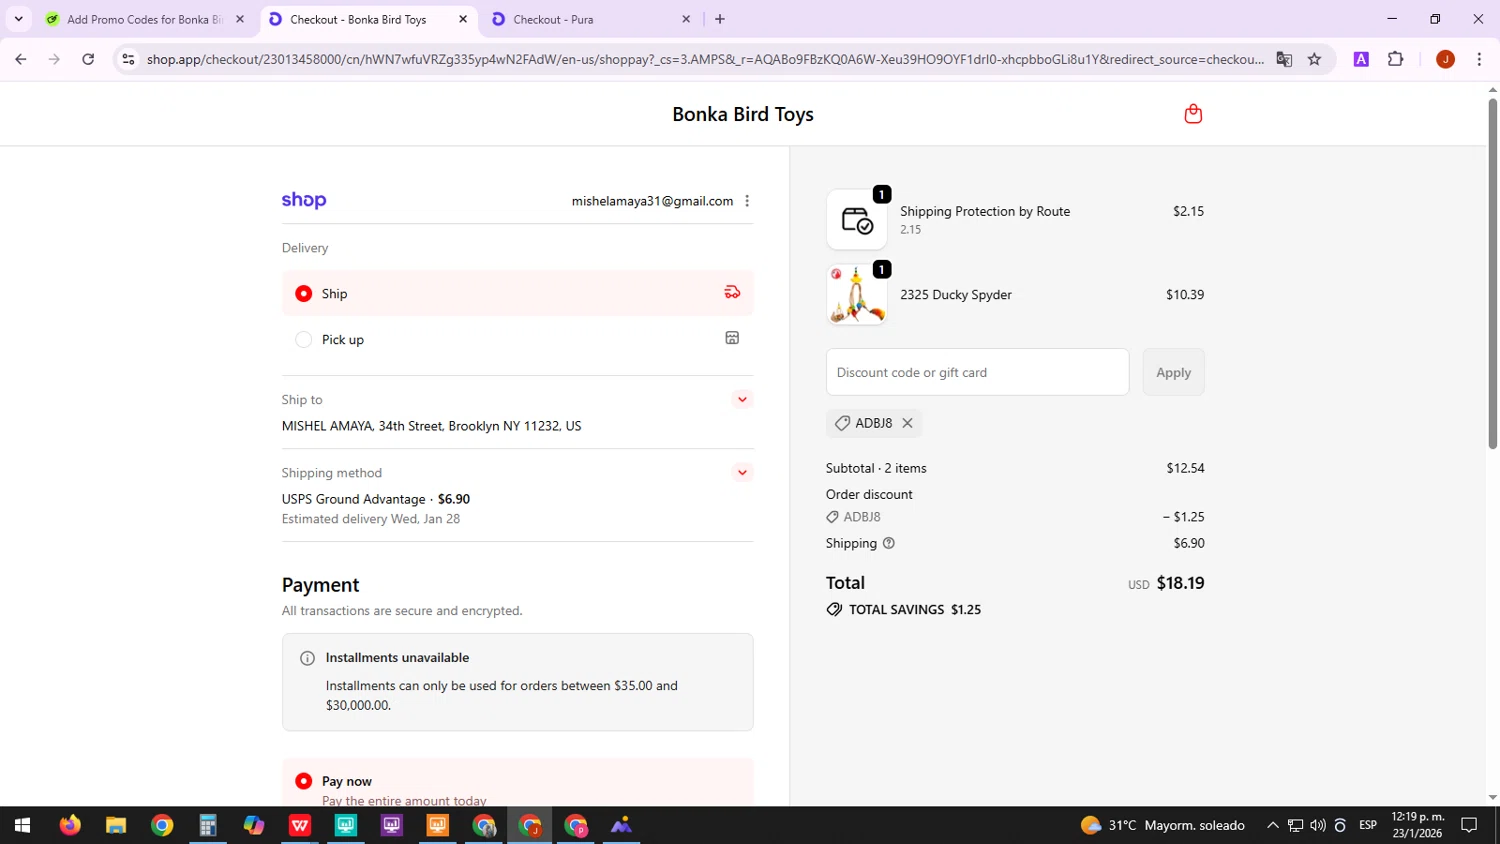Click the page vertical scrollbar
This screenshot has height=844, width=1500.
click(1492, 273)
